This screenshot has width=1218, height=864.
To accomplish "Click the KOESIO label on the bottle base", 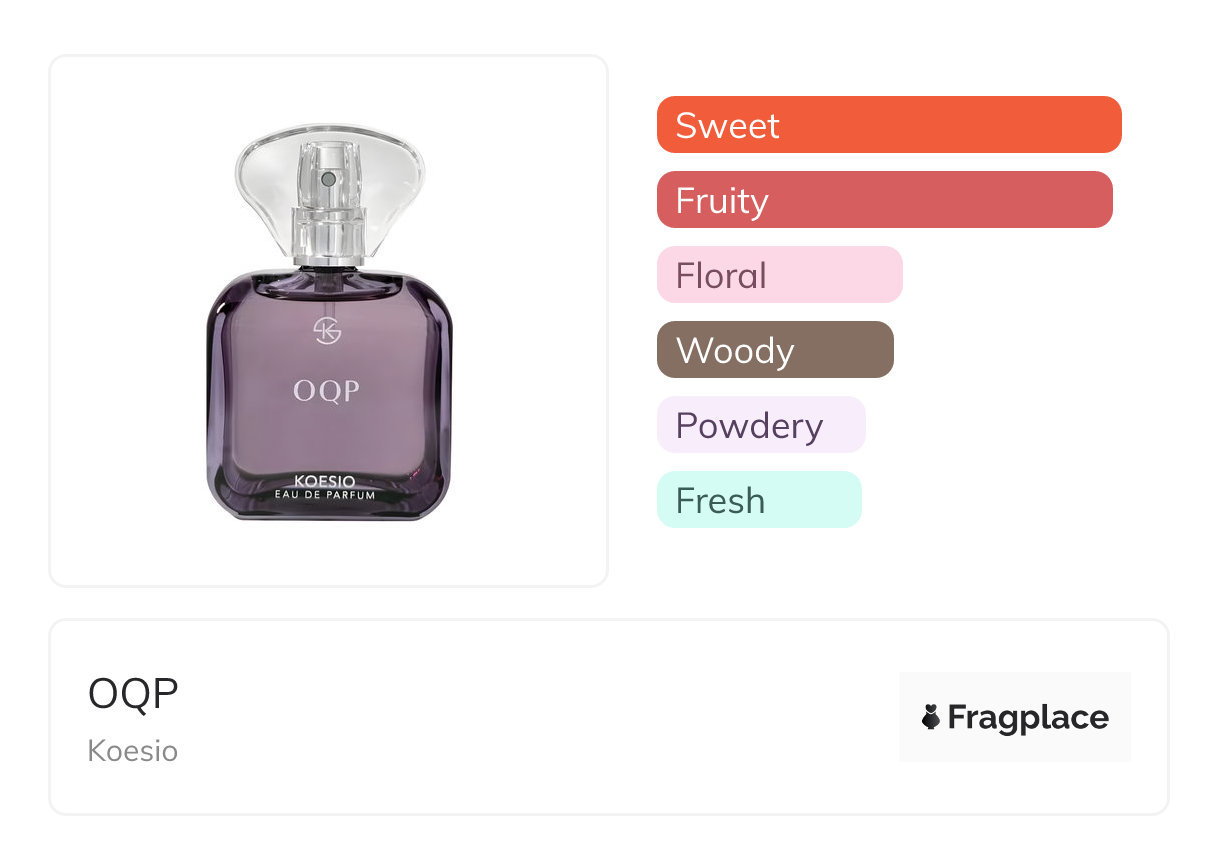I will [x=328, y=481].
